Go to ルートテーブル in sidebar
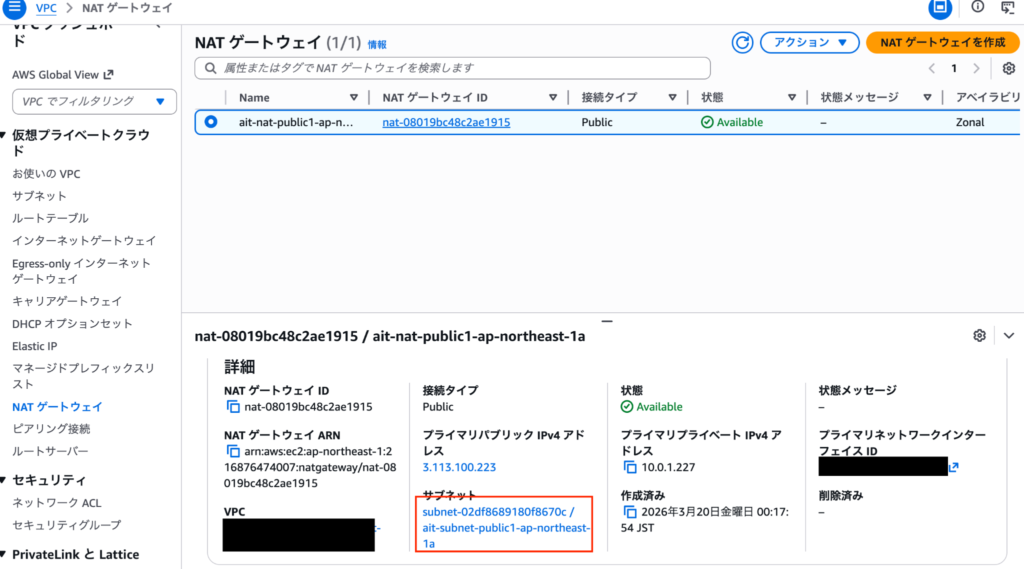This screenshot has width=1024, height=569. (x=50, y=218)
